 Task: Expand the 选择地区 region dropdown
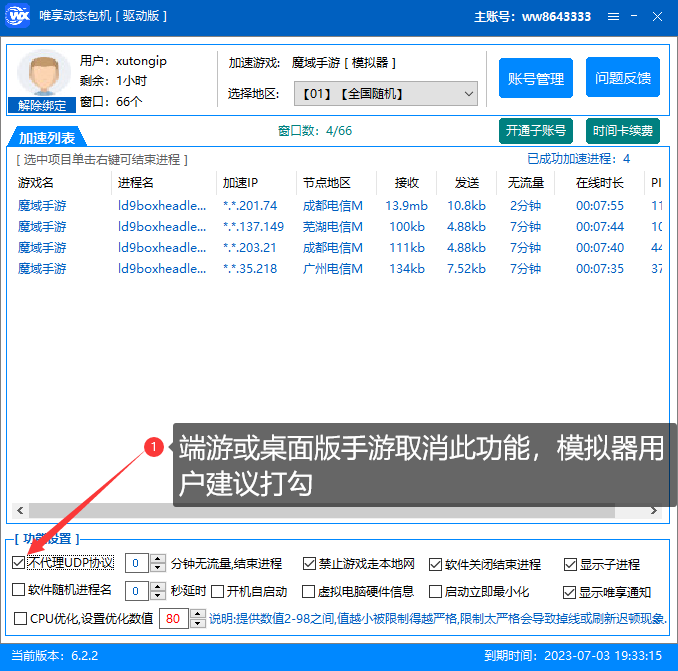coord(386,93)
